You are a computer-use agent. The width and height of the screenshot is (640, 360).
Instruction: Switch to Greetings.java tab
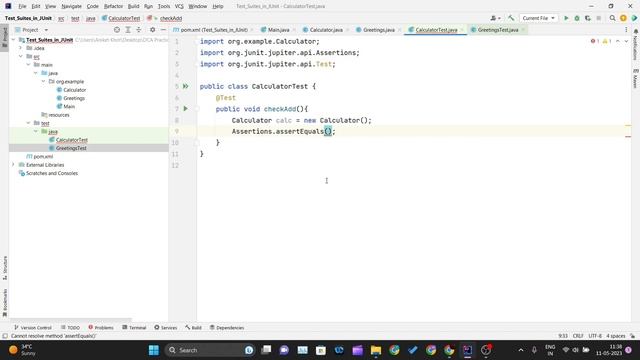378,30
